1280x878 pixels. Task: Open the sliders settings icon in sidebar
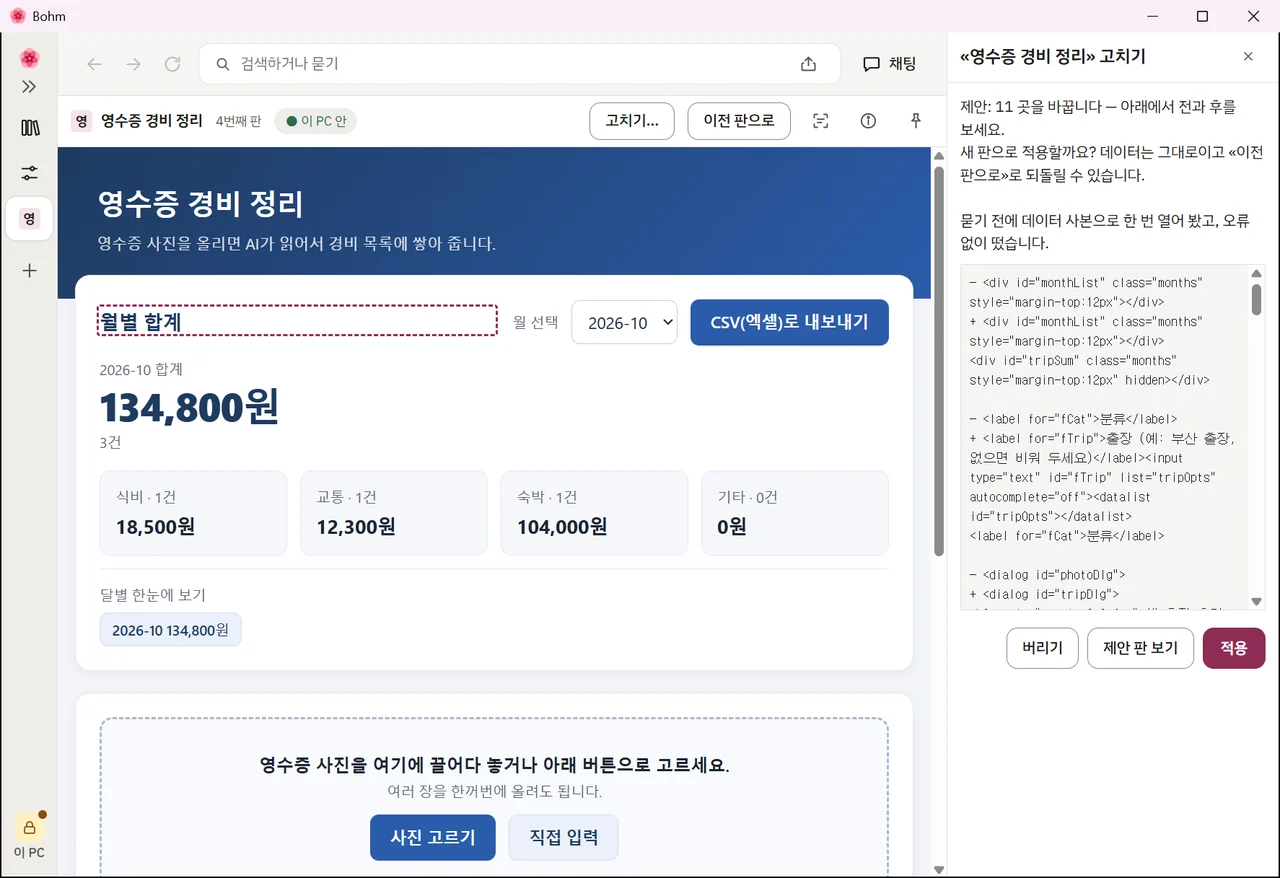coord(29,173)
